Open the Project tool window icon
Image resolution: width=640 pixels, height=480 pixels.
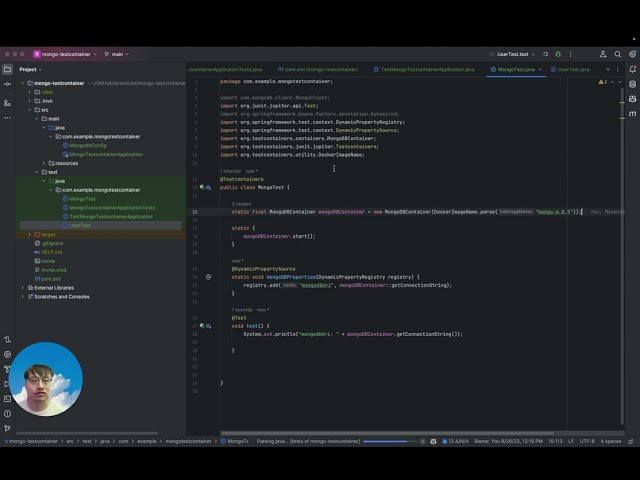click(7, 69)
